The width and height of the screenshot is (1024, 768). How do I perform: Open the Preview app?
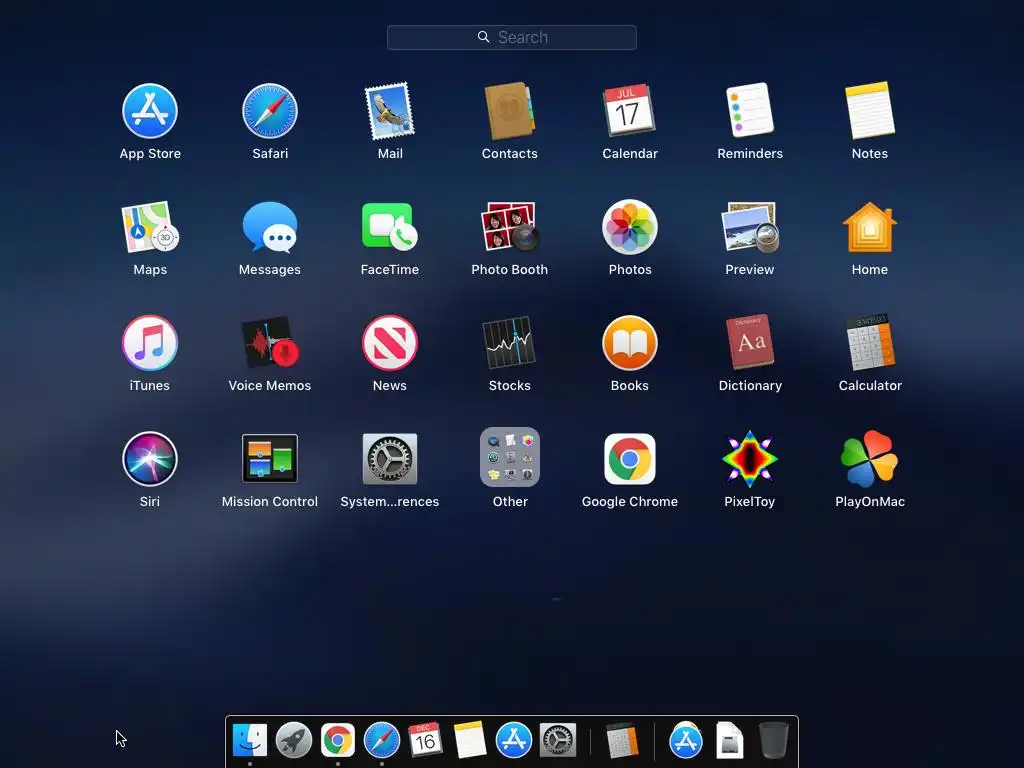point(750,227)
